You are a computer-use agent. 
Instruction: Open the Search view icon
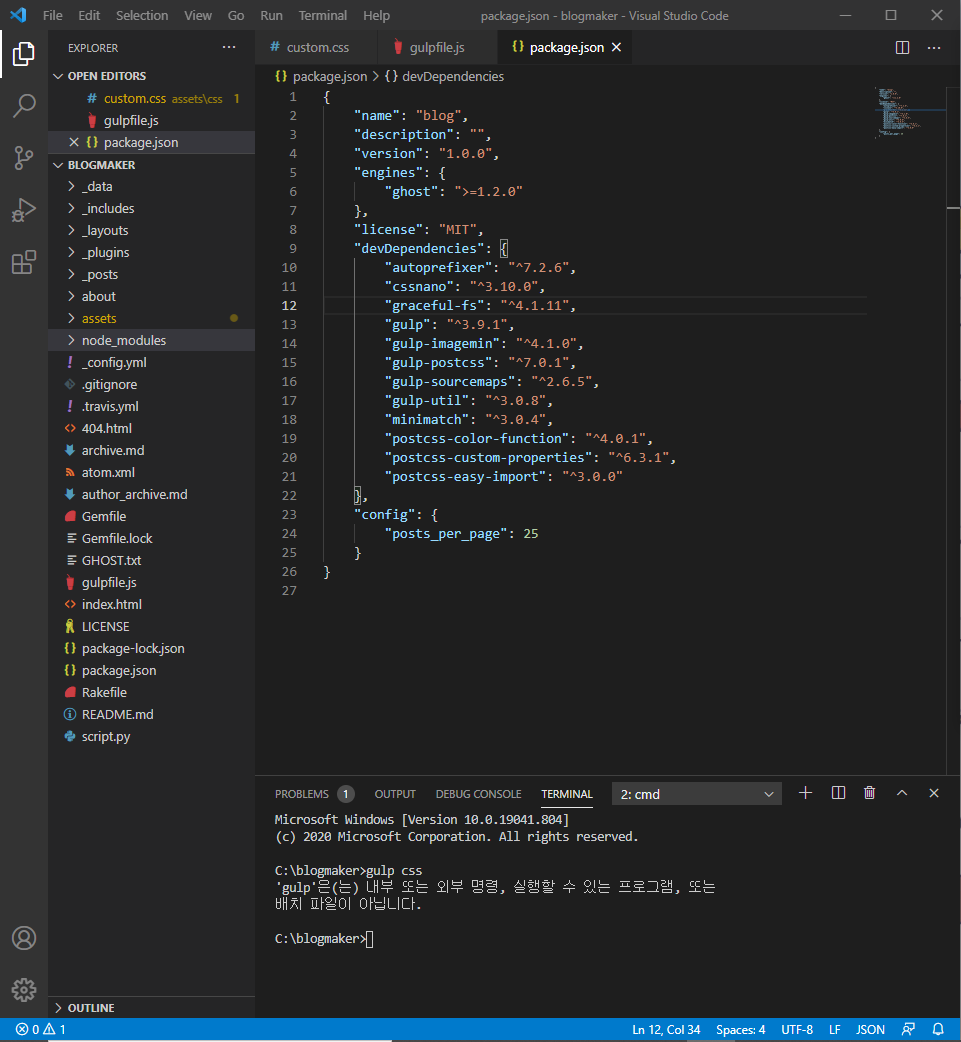(x=24, y=106)
